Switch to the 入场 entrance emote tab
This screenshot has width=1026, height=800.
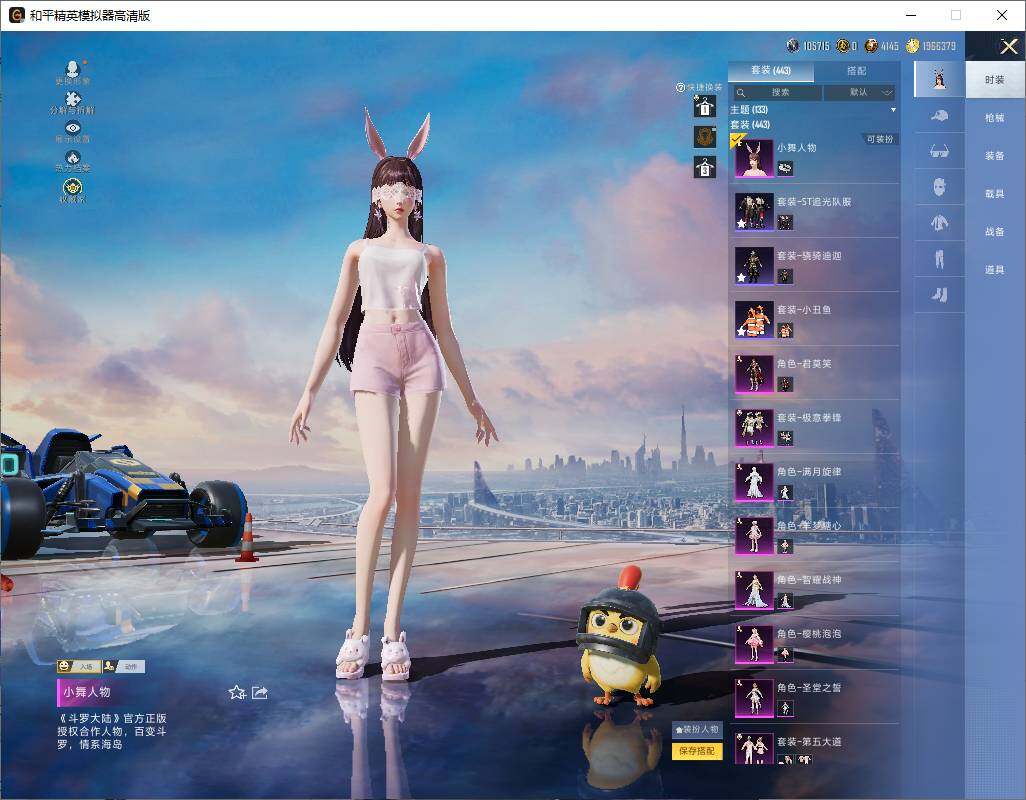[79, 667]
